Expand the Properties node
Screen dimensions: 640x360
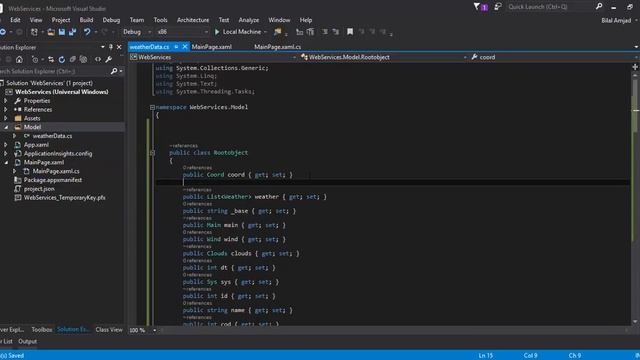6,101
